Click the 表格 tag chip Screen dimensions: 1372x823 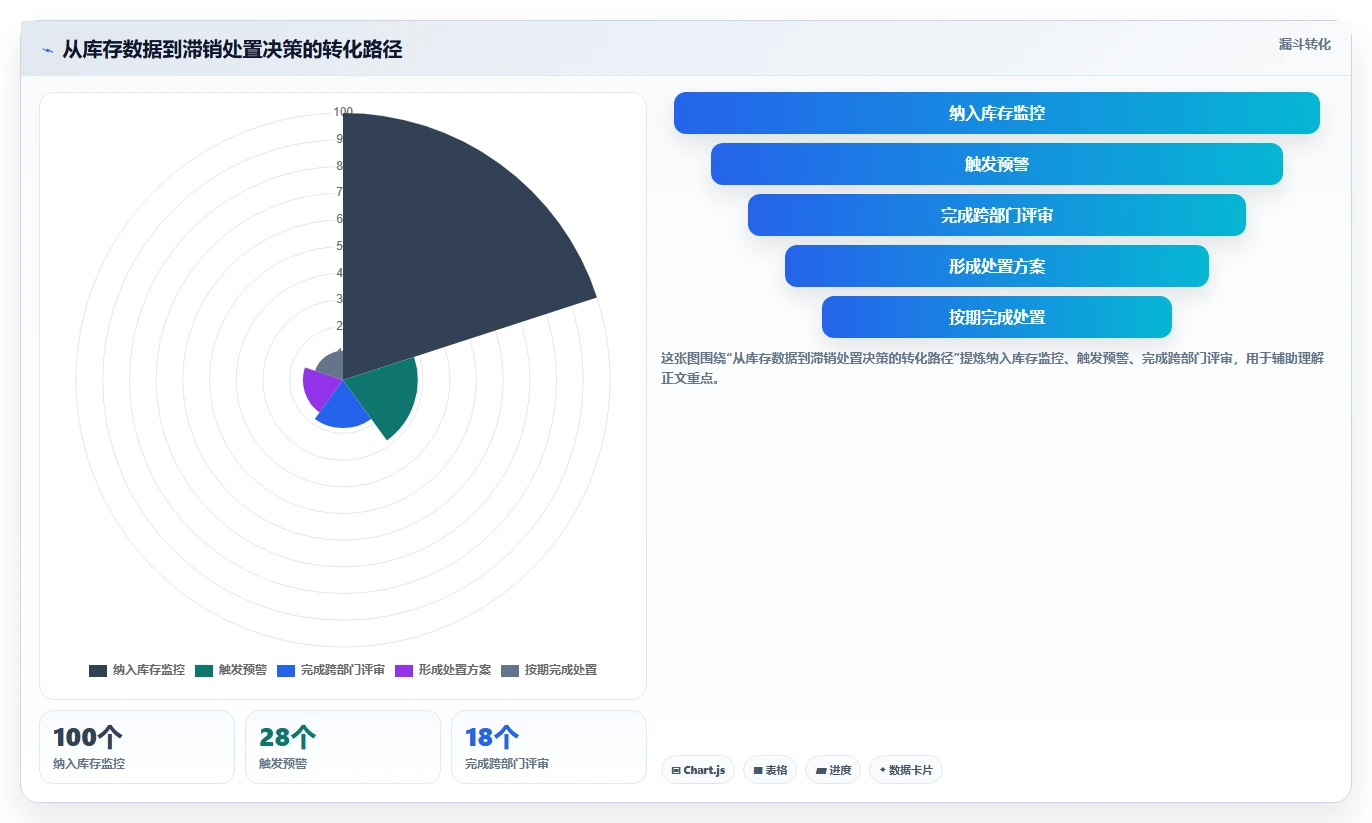[x=770, y=770]
